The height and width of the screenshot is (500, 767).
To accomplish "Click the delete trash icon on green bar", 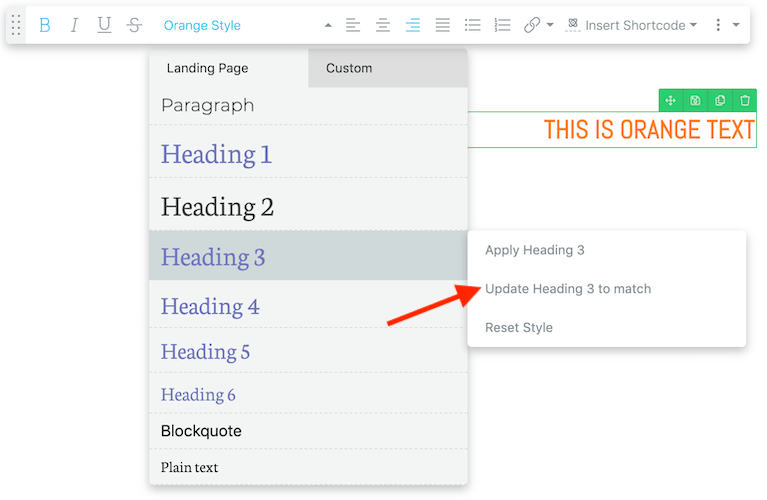I will 744,100.
